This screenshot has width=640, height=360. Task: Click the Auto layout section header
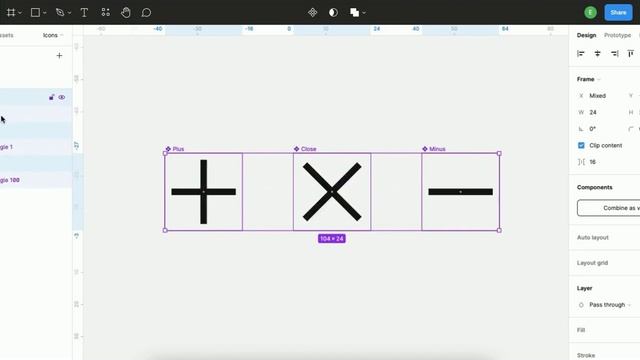coord(593,238)
